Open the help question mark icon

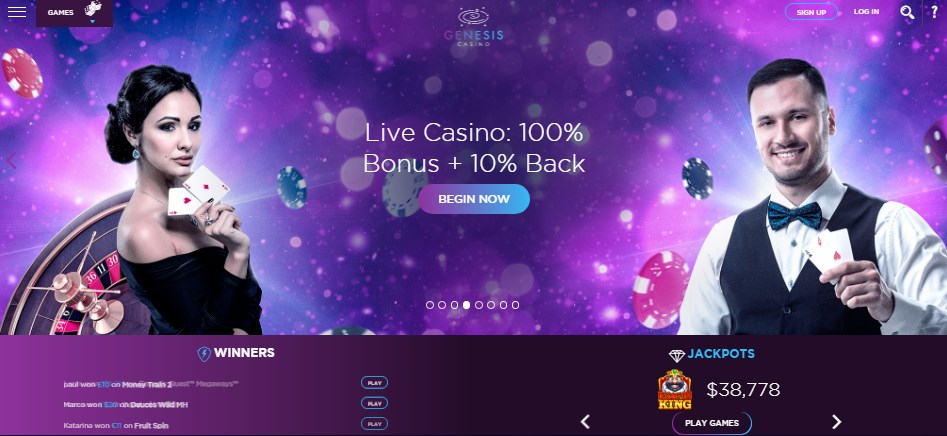(935, 12)
